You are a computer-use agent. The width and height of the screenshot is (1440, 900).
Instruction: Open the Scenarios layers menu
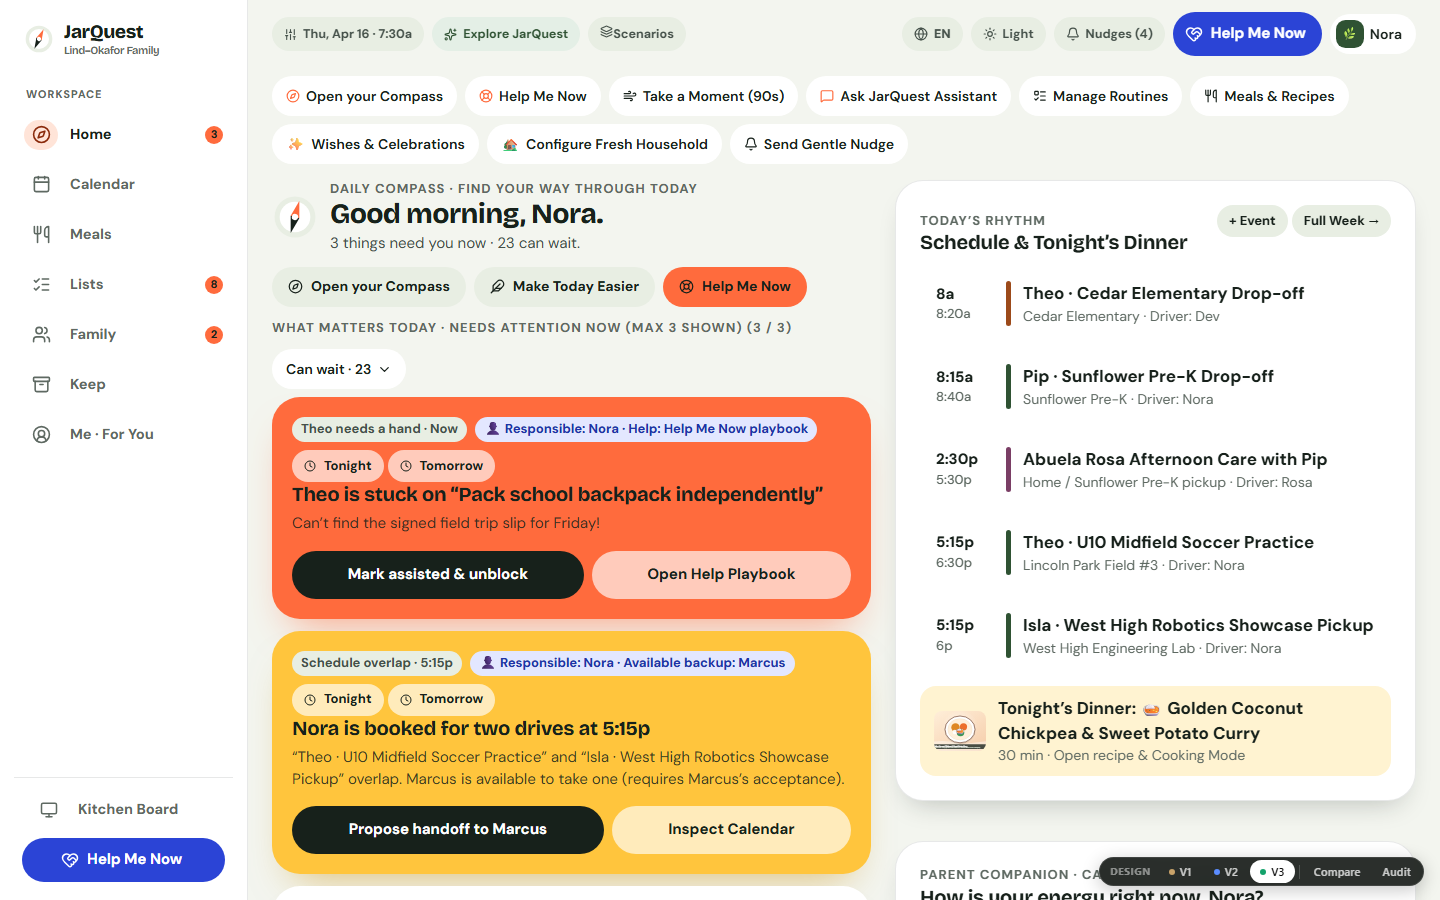[637, 34]
